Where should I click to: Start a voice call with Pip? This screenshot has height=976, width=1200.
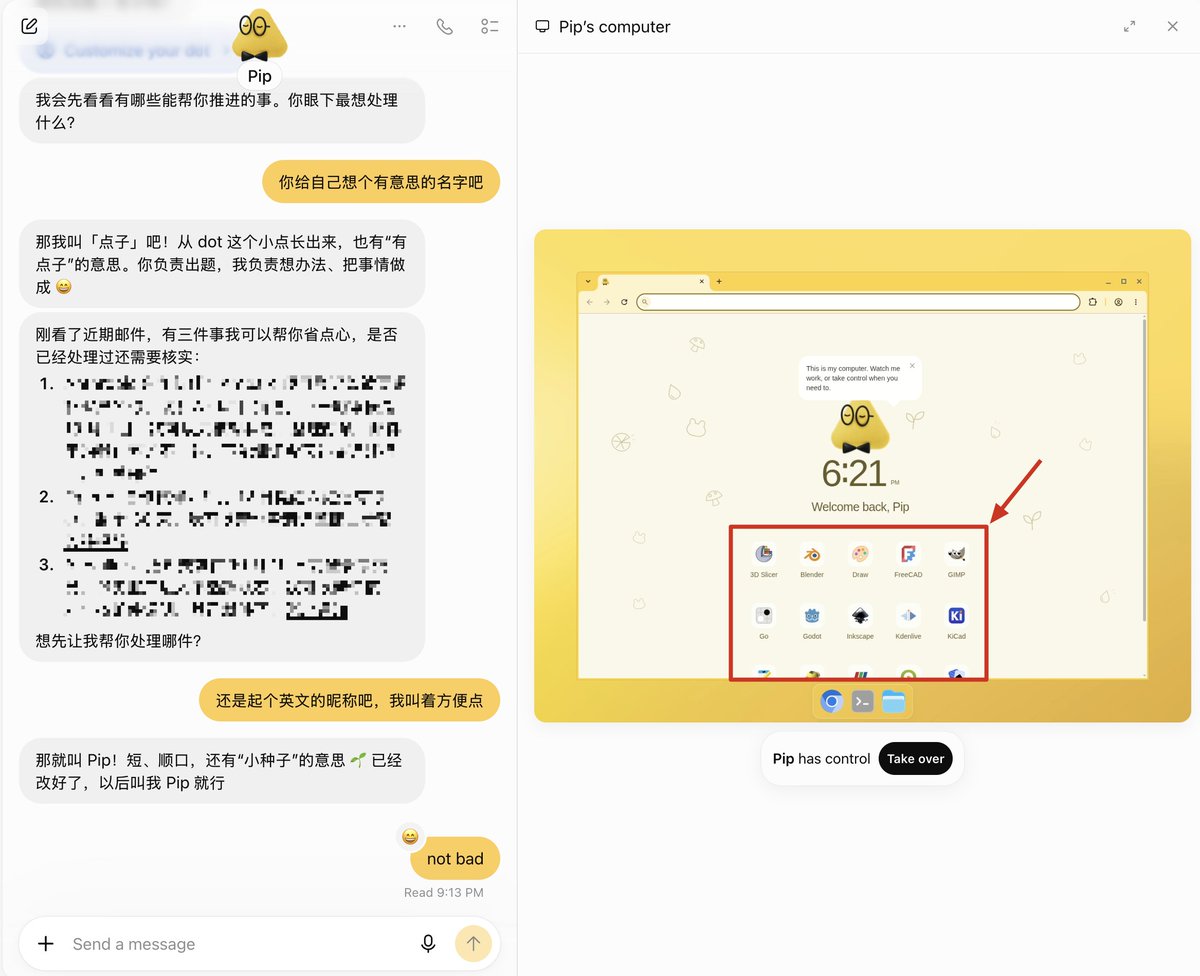(445, 27)
